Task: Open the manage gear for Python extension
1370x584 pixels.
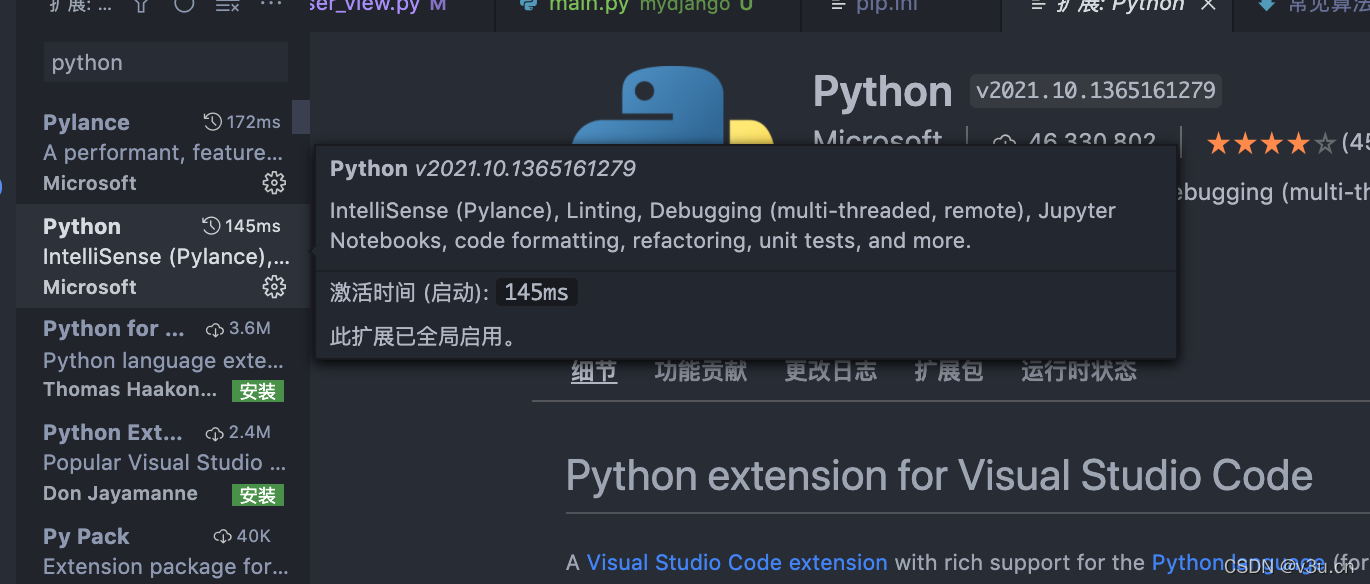Action: (x=274, y=287)
